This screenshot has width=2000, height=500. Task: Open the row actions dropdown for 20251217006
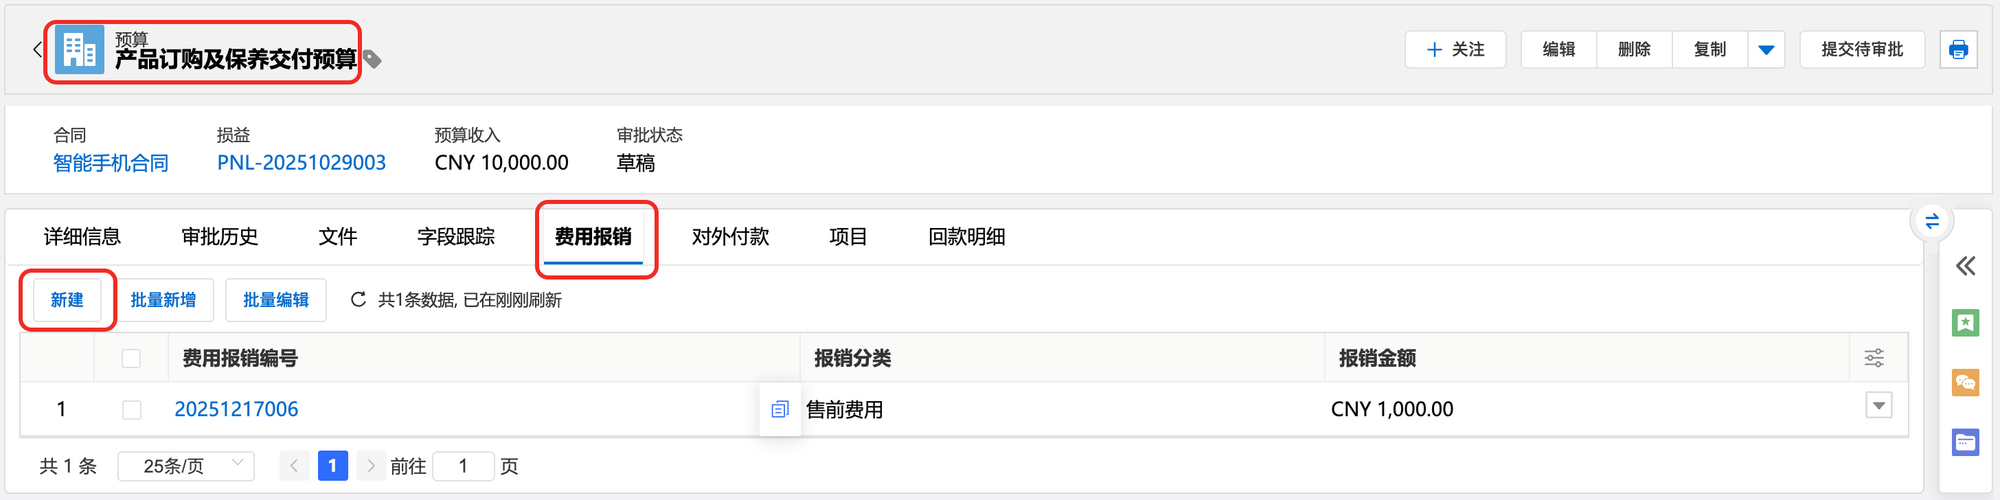pyautogui.click(x=1879, y=406)
